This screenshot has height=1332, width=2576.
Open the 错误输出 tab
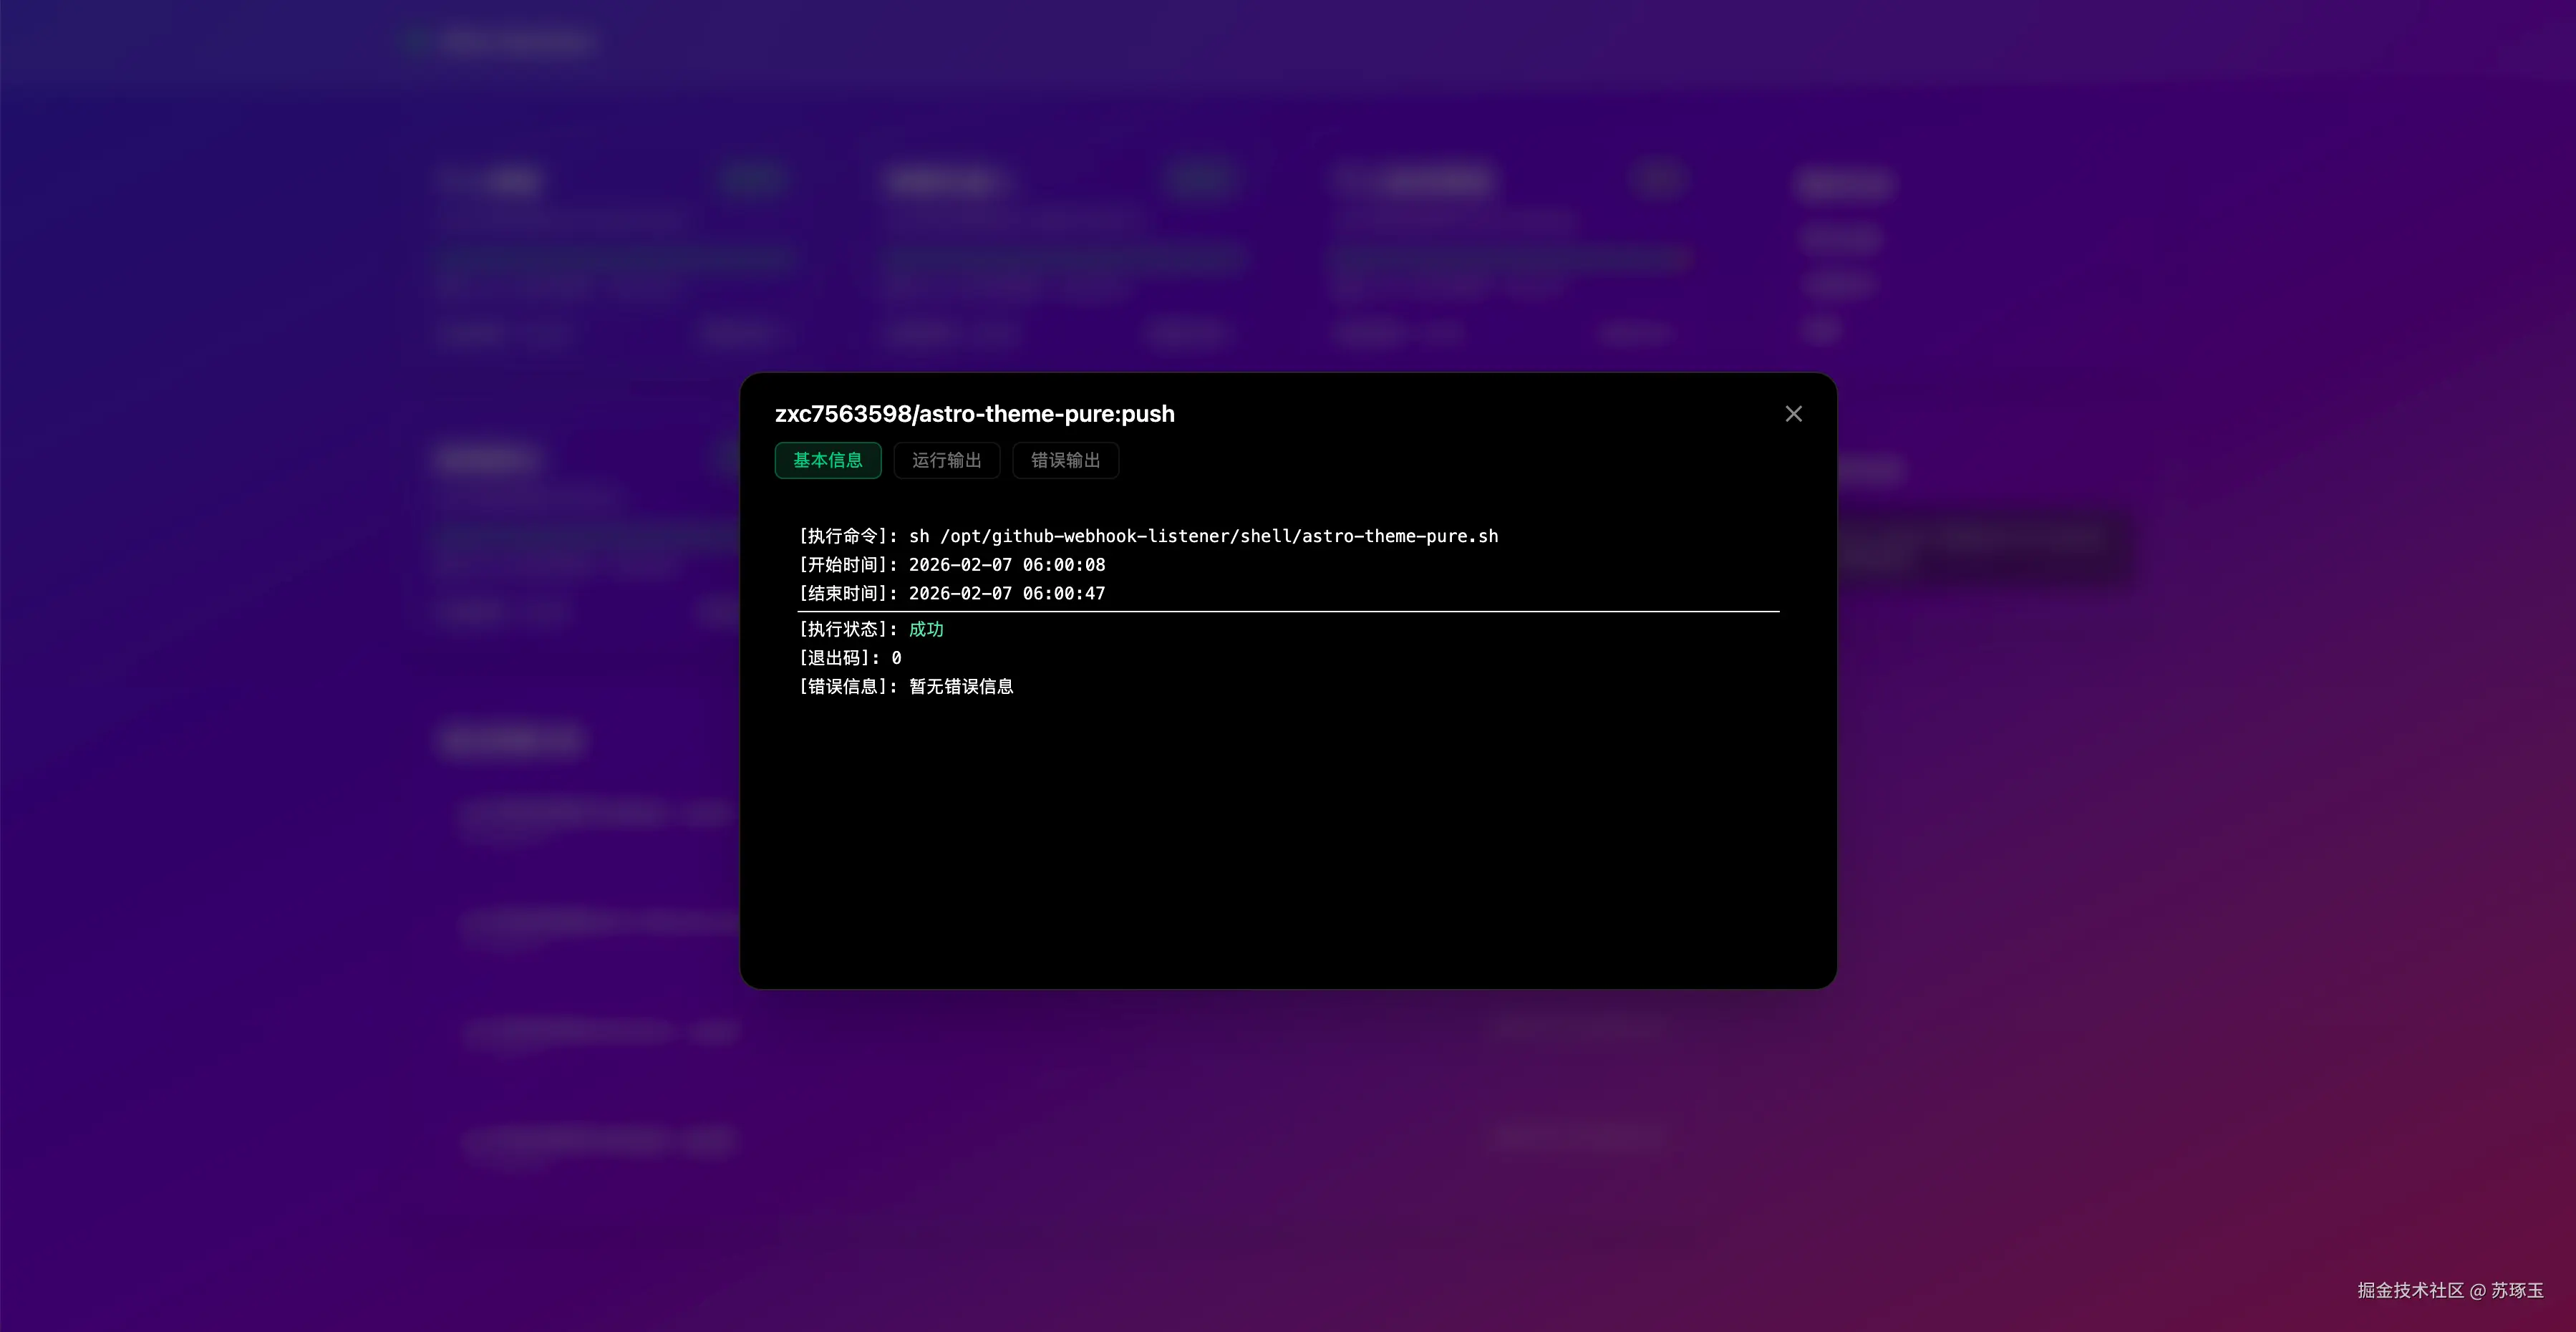pos(1065,460)
